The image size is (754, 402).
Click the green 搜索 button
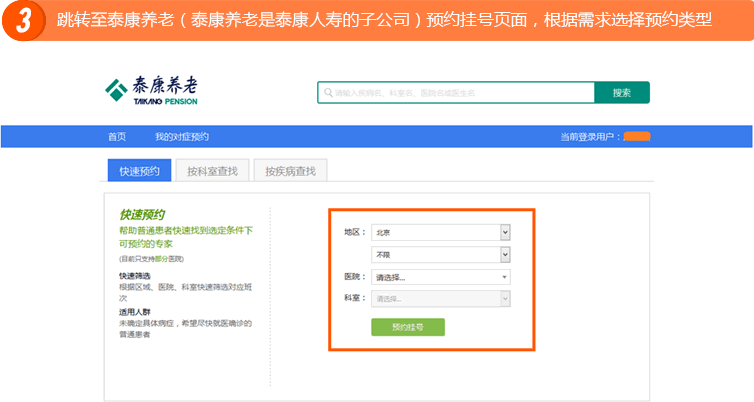point(622,92)
